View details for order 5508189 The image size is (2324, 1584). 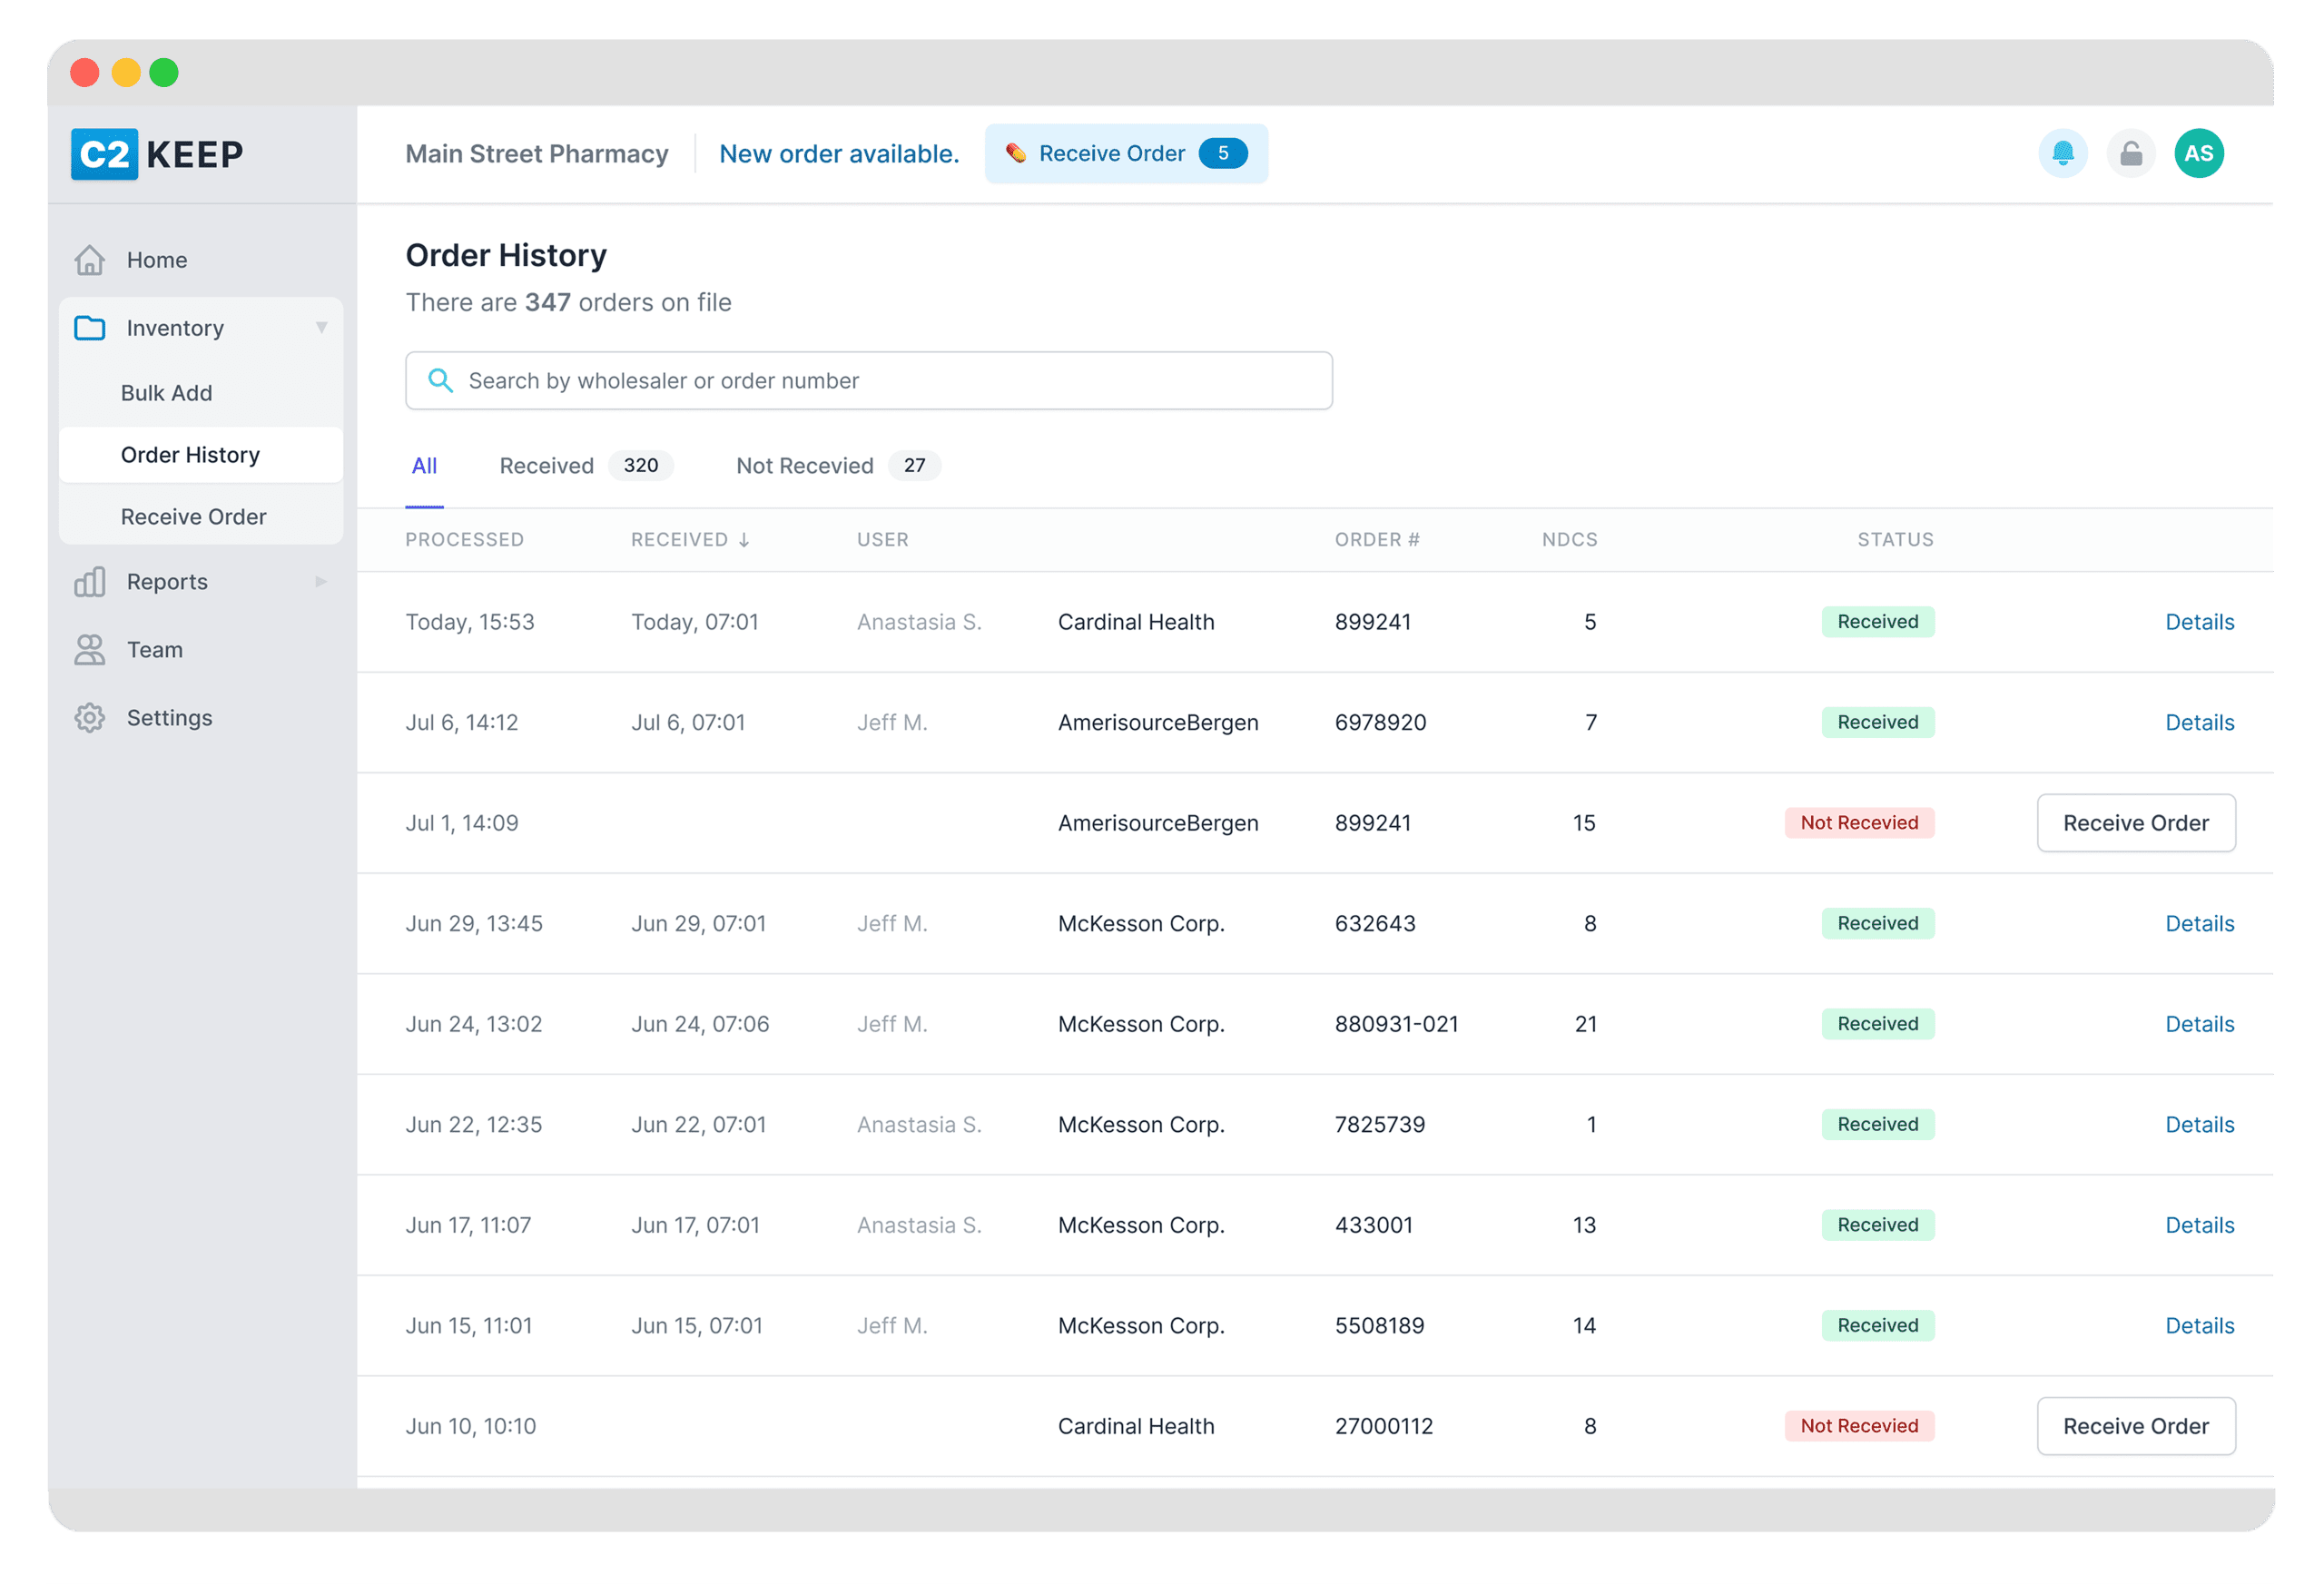pos(2199,1325)
